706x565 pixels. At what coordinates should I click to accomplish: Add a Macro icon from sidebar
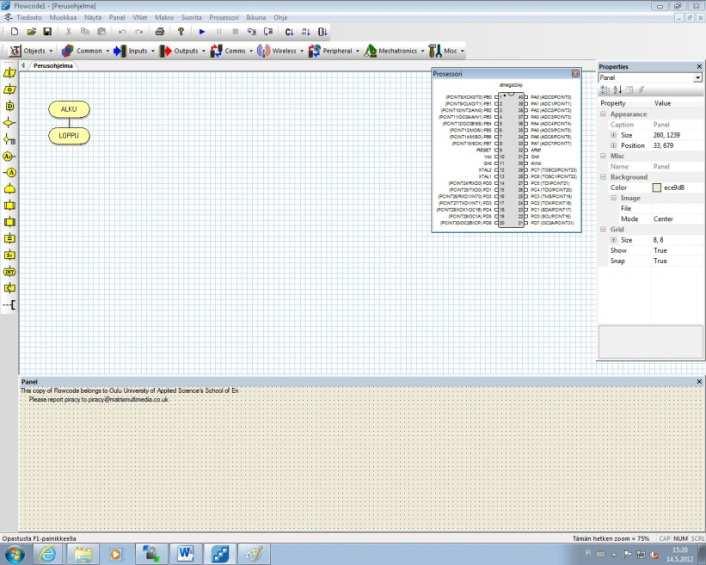point(9,206)
